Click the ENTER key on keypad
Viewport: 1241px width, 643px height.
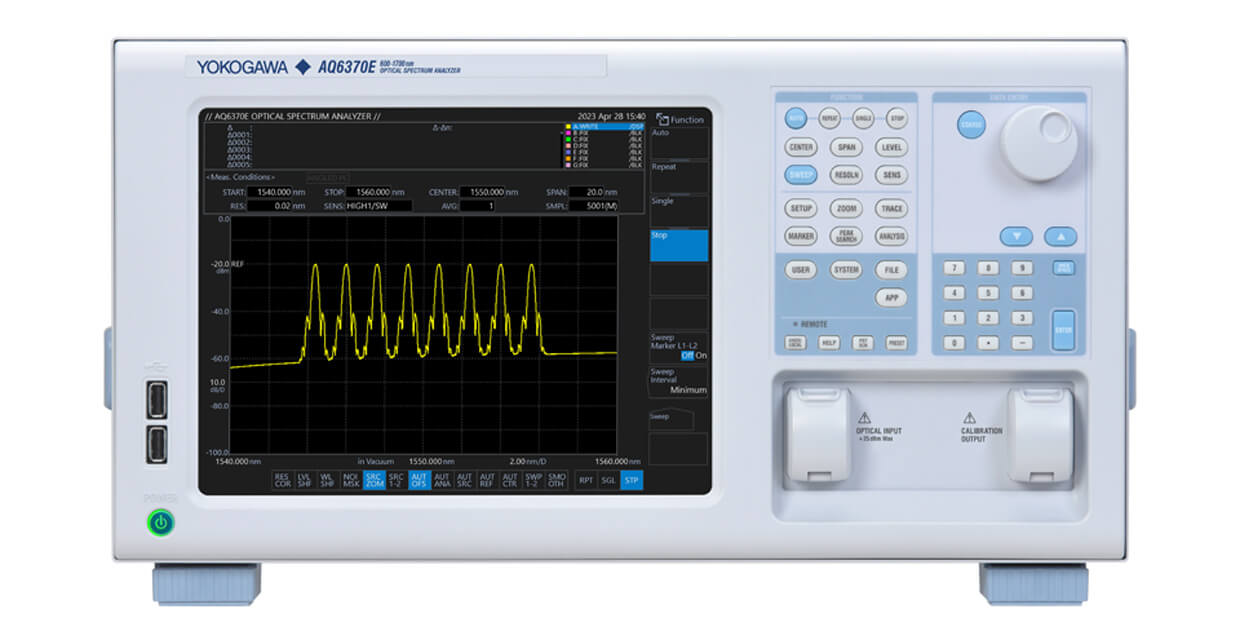coord(1063,330)
